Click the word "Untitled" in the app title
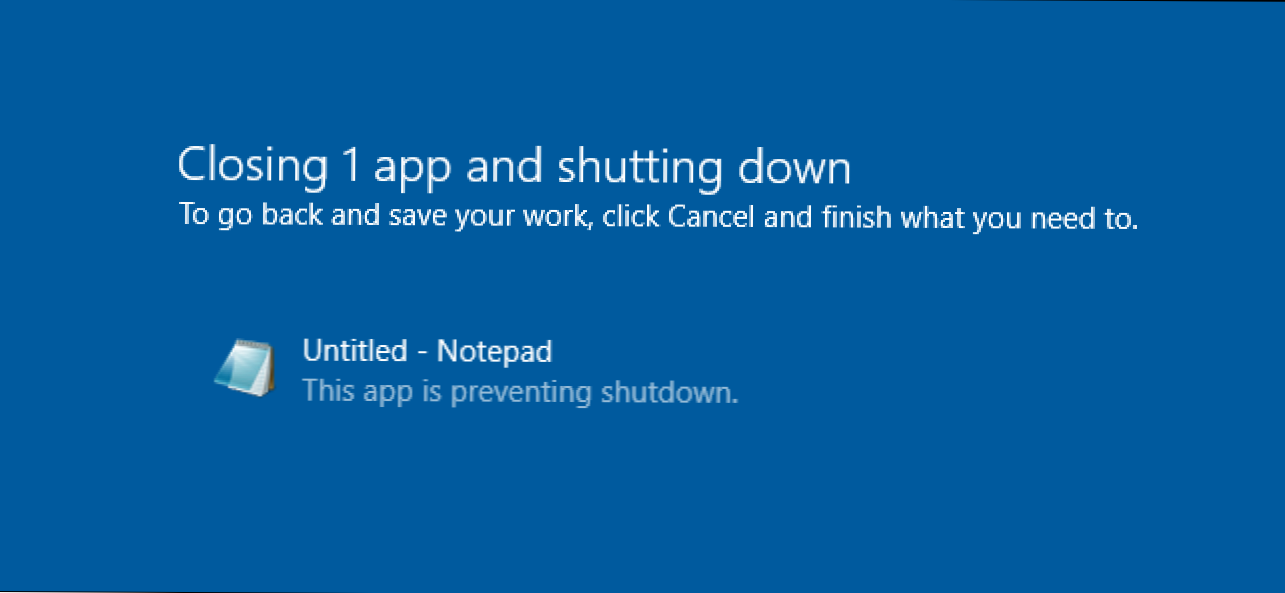 click(355, 351)
